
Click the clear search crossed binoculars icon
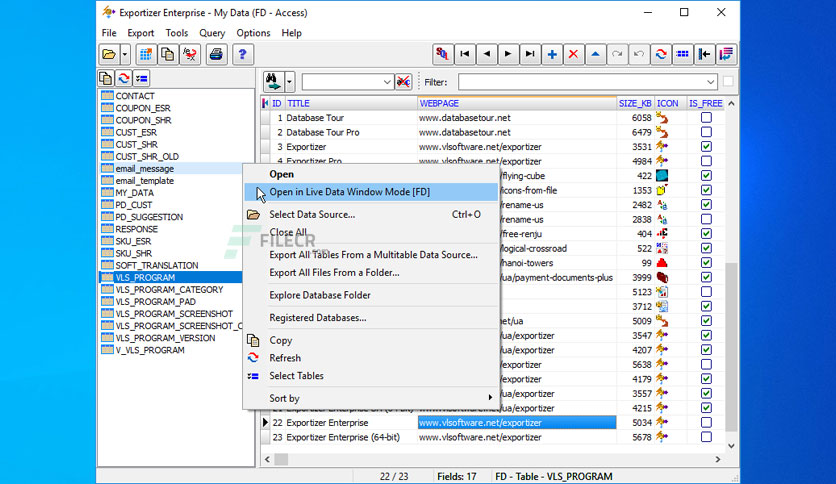click(404, 82)
